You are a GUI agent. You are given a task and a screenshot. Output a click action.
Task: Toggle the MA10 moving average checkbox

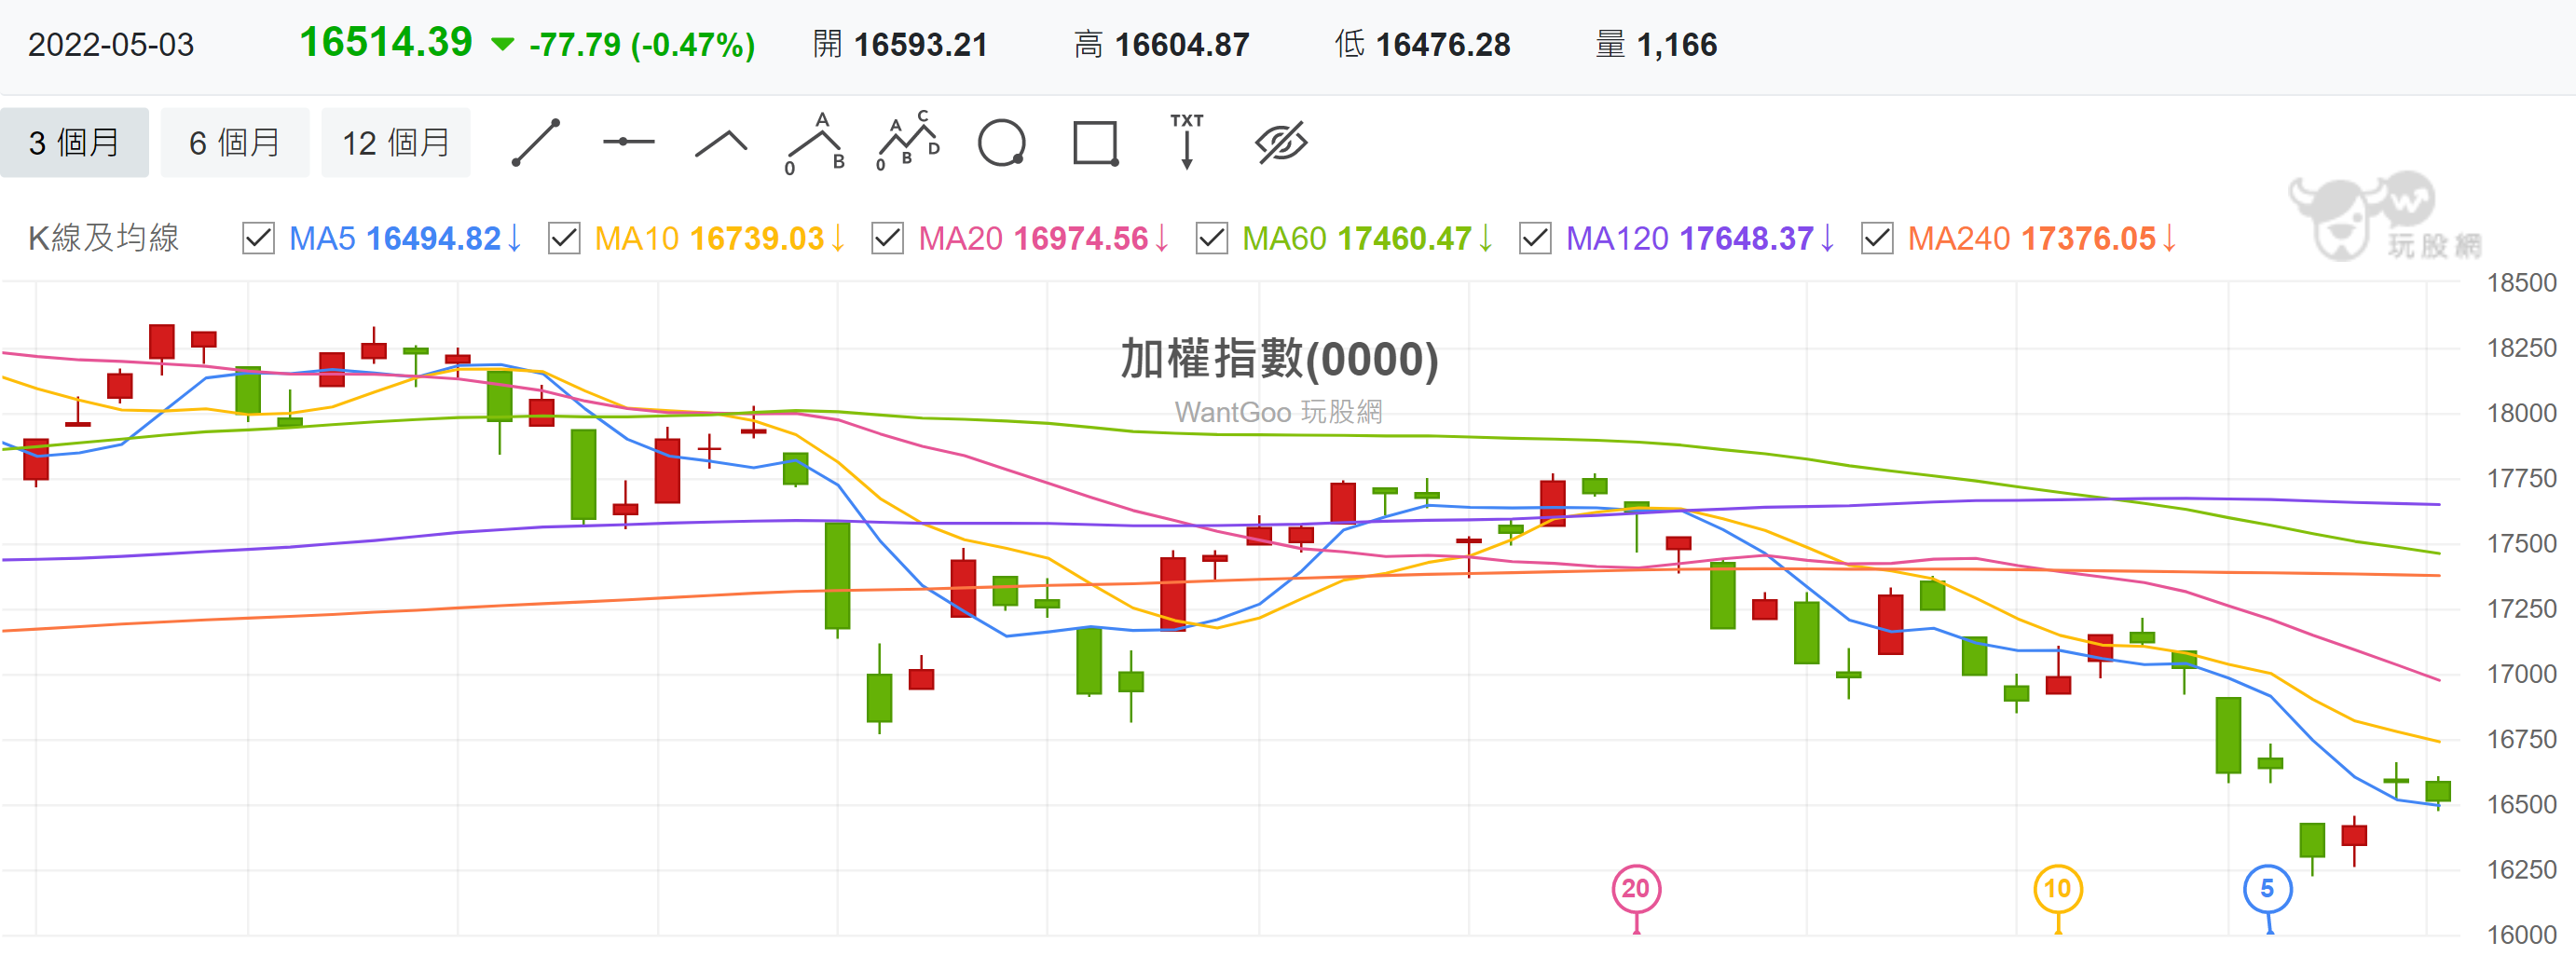coord(564,239)
